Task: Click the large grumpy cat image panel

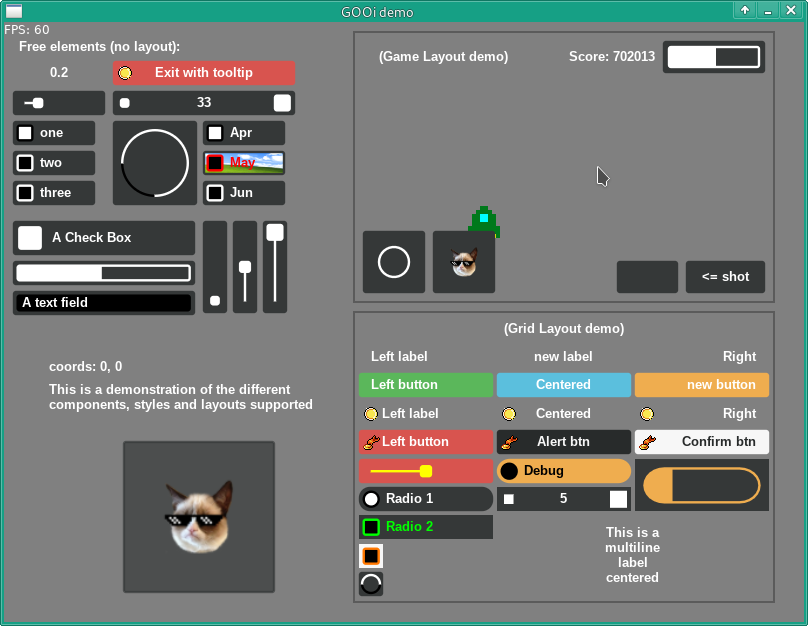Action: [x=199, y=517]
